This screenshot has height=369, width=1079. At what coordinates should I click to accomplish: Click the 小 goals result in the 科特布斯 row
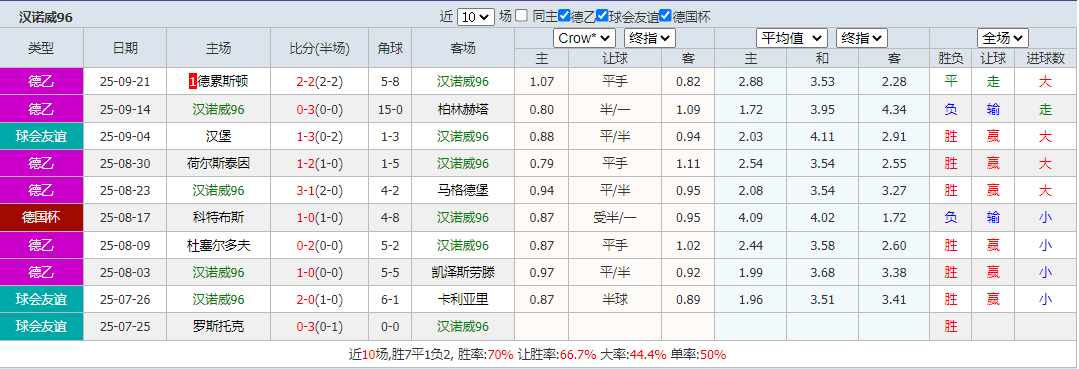tap(1045, 218)
